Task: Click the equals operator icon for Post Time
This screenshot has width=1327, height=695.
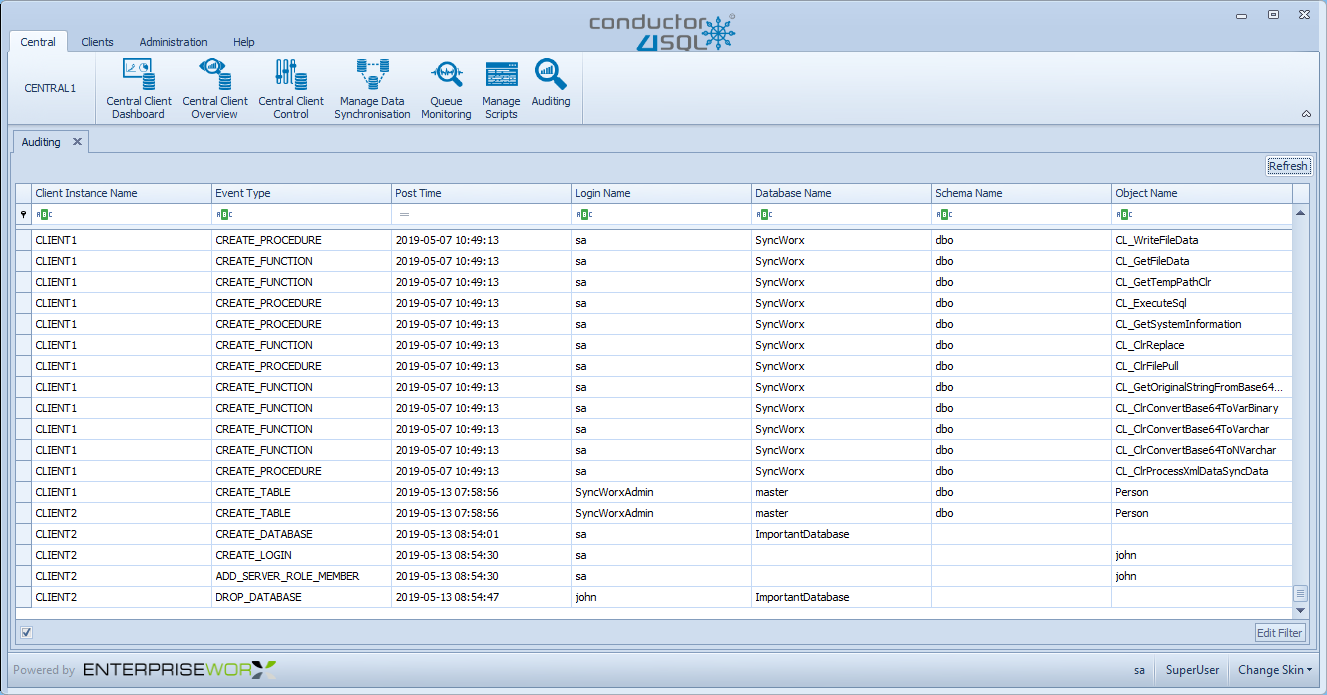Action: click(404, 214)
